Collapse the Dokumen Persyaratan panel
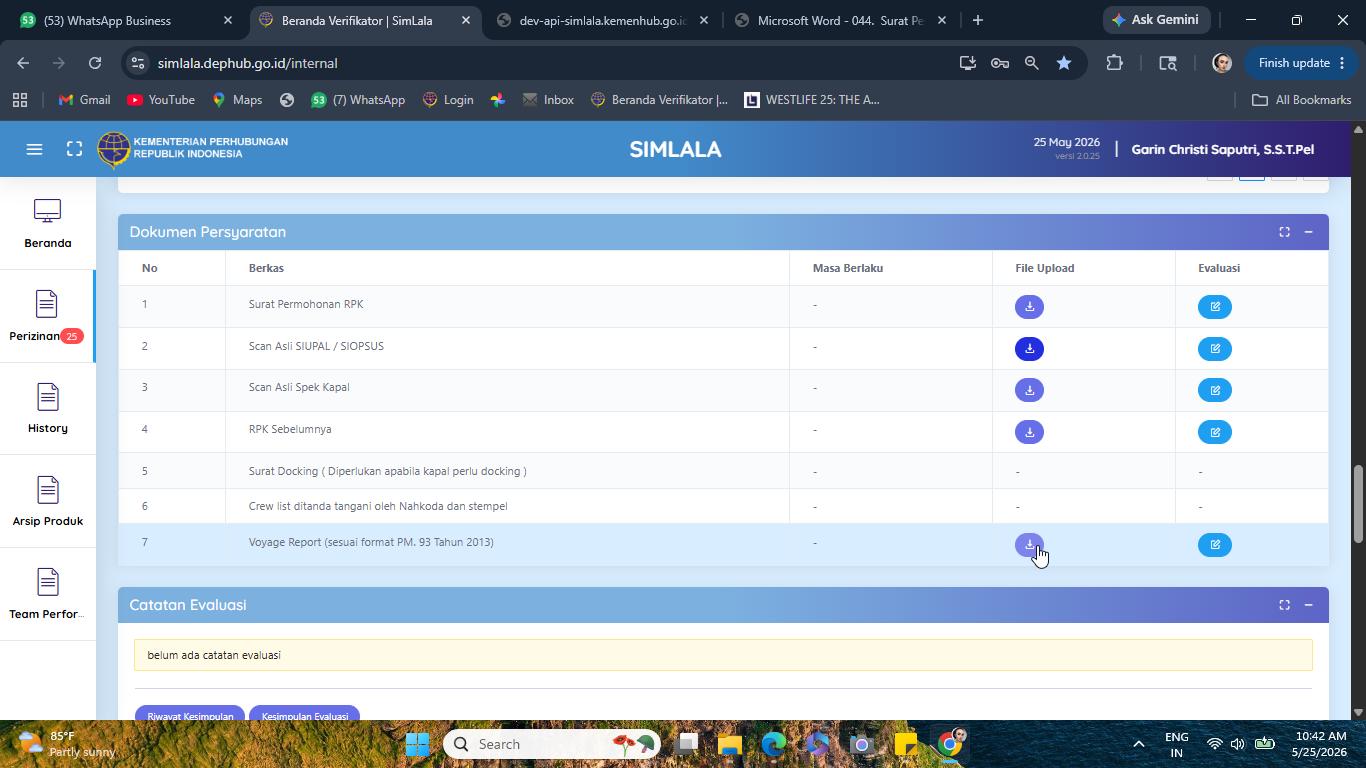 pos(1308,232)
